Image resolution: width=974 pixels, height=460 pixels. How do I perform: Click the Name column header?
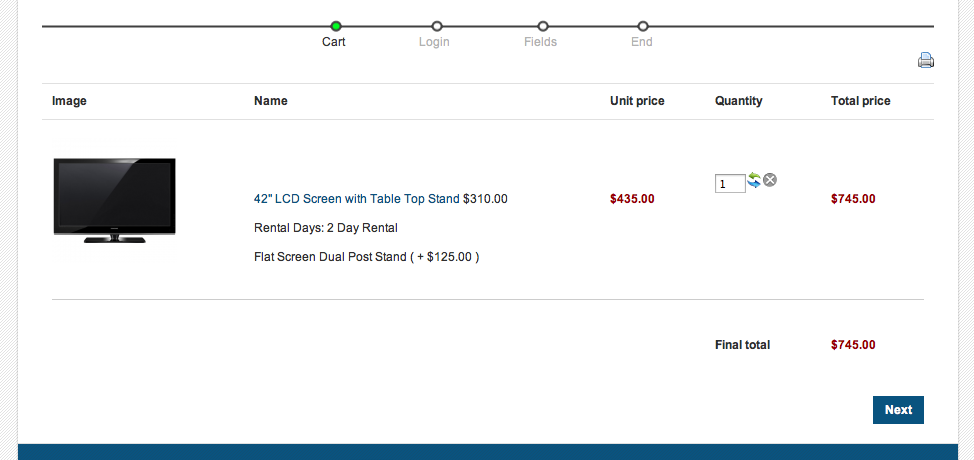click(271, 101)
